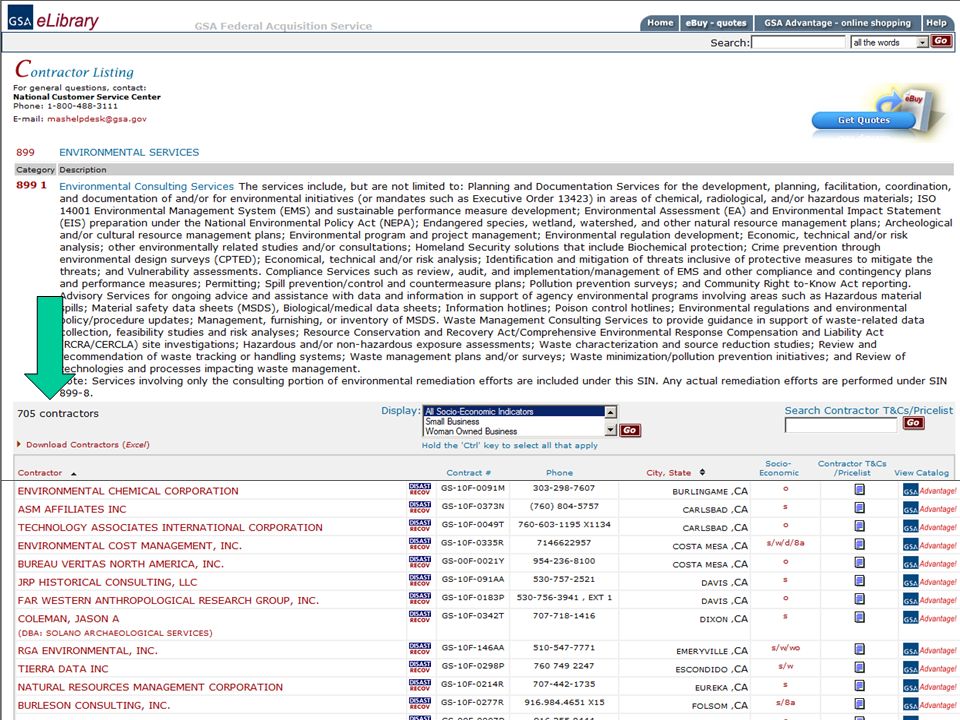
Task: Select Small Business in Display list
Action: click(513, 421)
